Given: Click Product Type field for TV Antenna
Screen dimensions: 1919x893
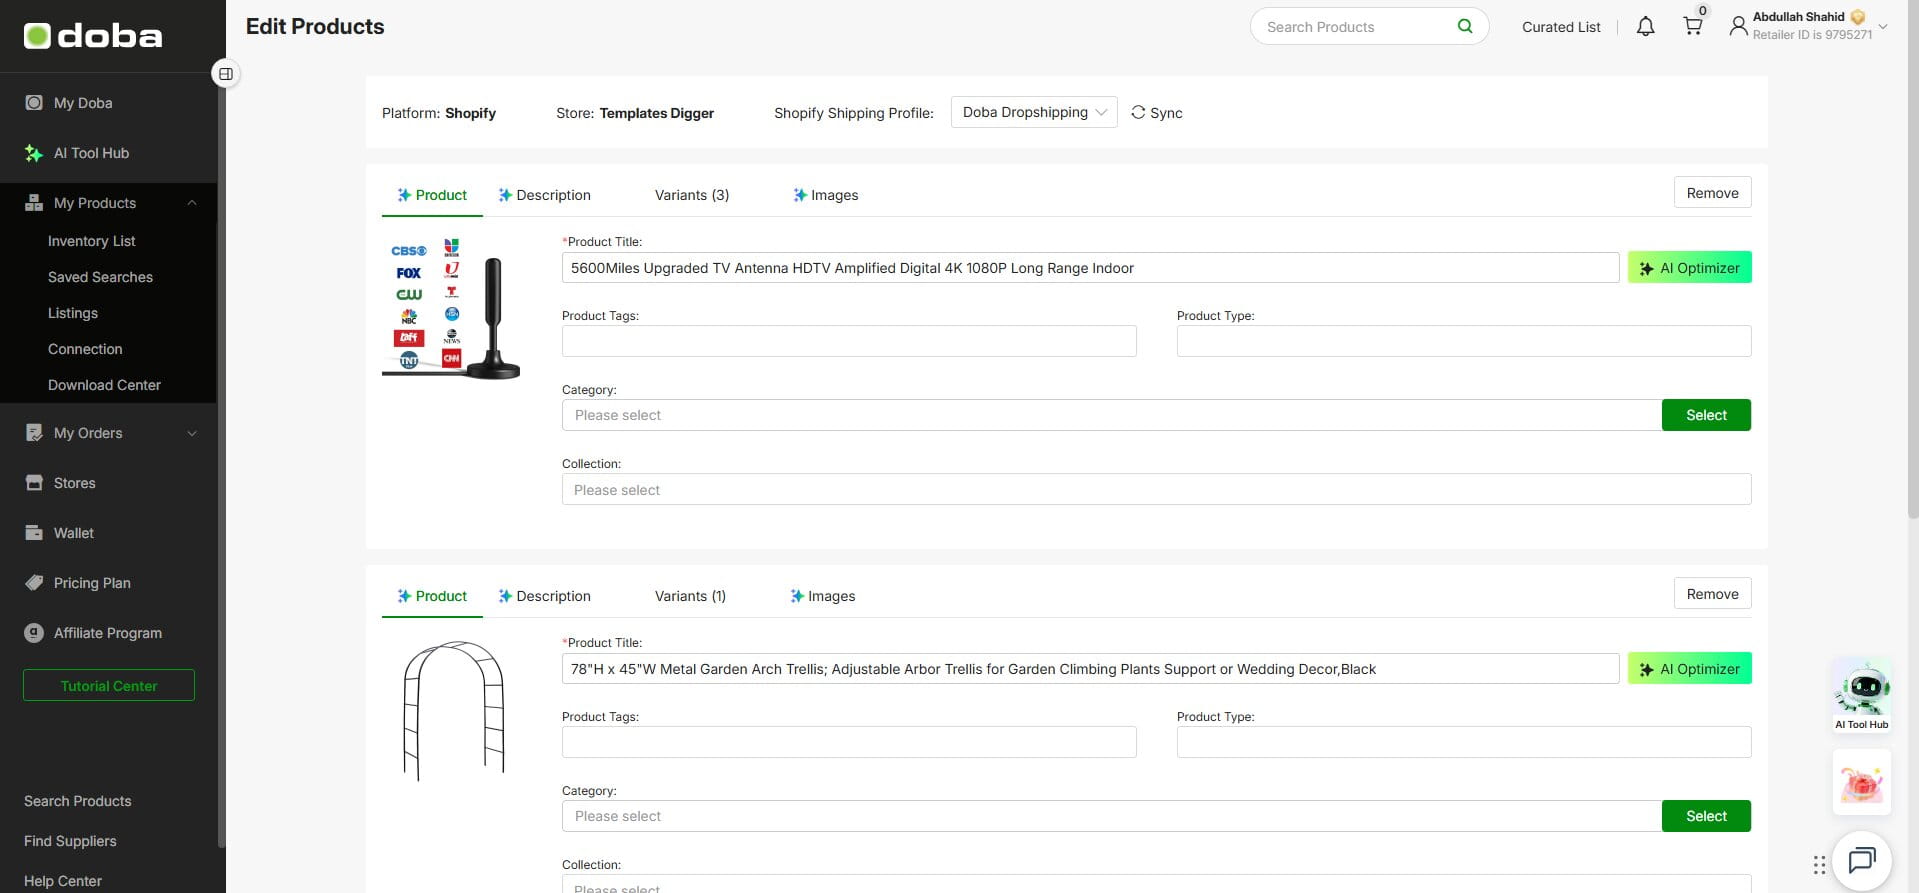Looking at the screenshot, I should click(1464, 341).
